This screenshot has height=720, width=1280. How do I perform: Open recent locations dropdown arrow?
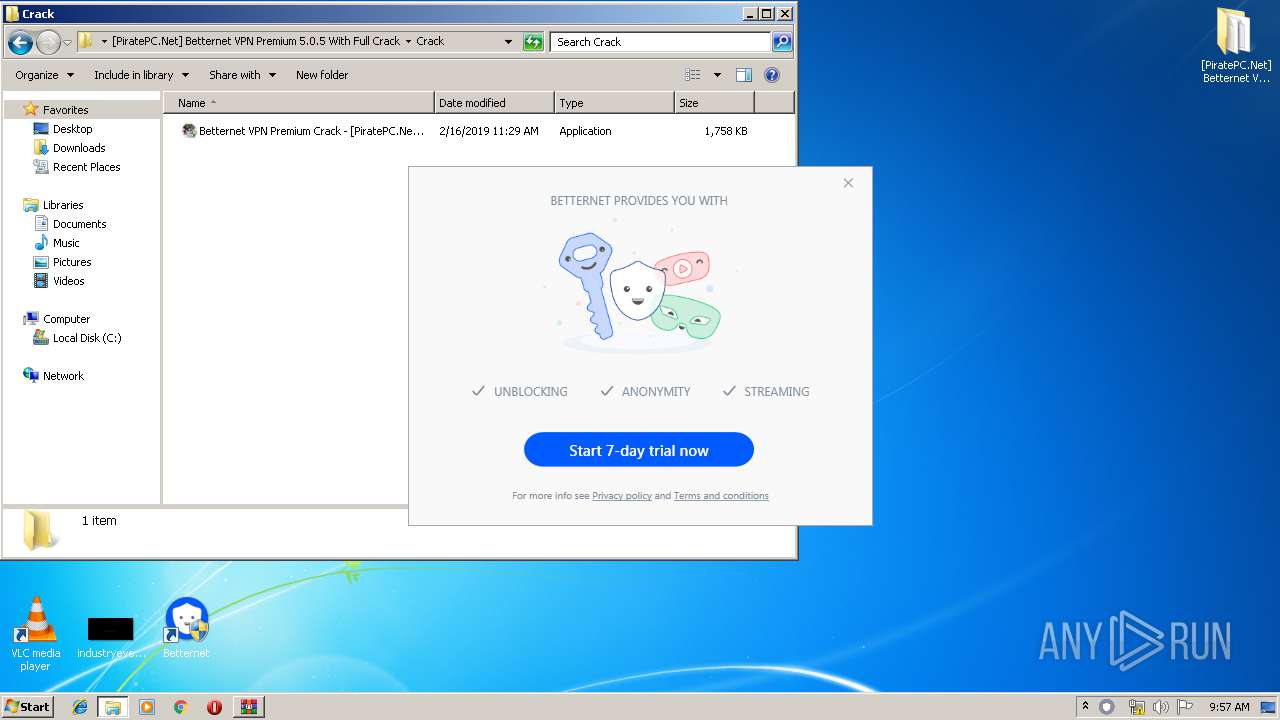coord(67,42)
